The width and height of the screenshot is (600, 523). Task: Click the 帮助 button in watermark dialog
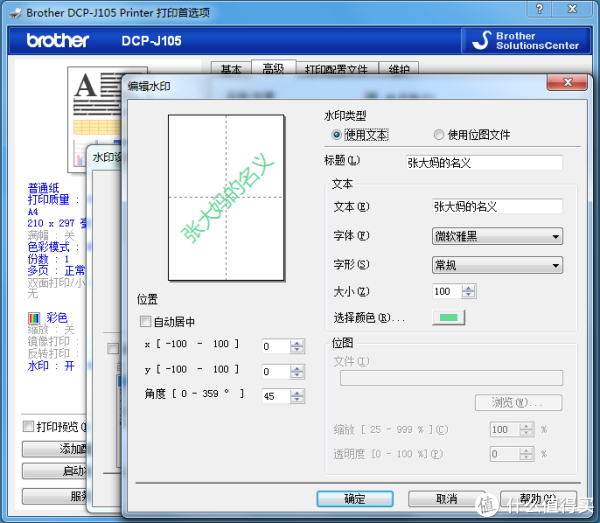pyautogui.click(x=538, y=499)
